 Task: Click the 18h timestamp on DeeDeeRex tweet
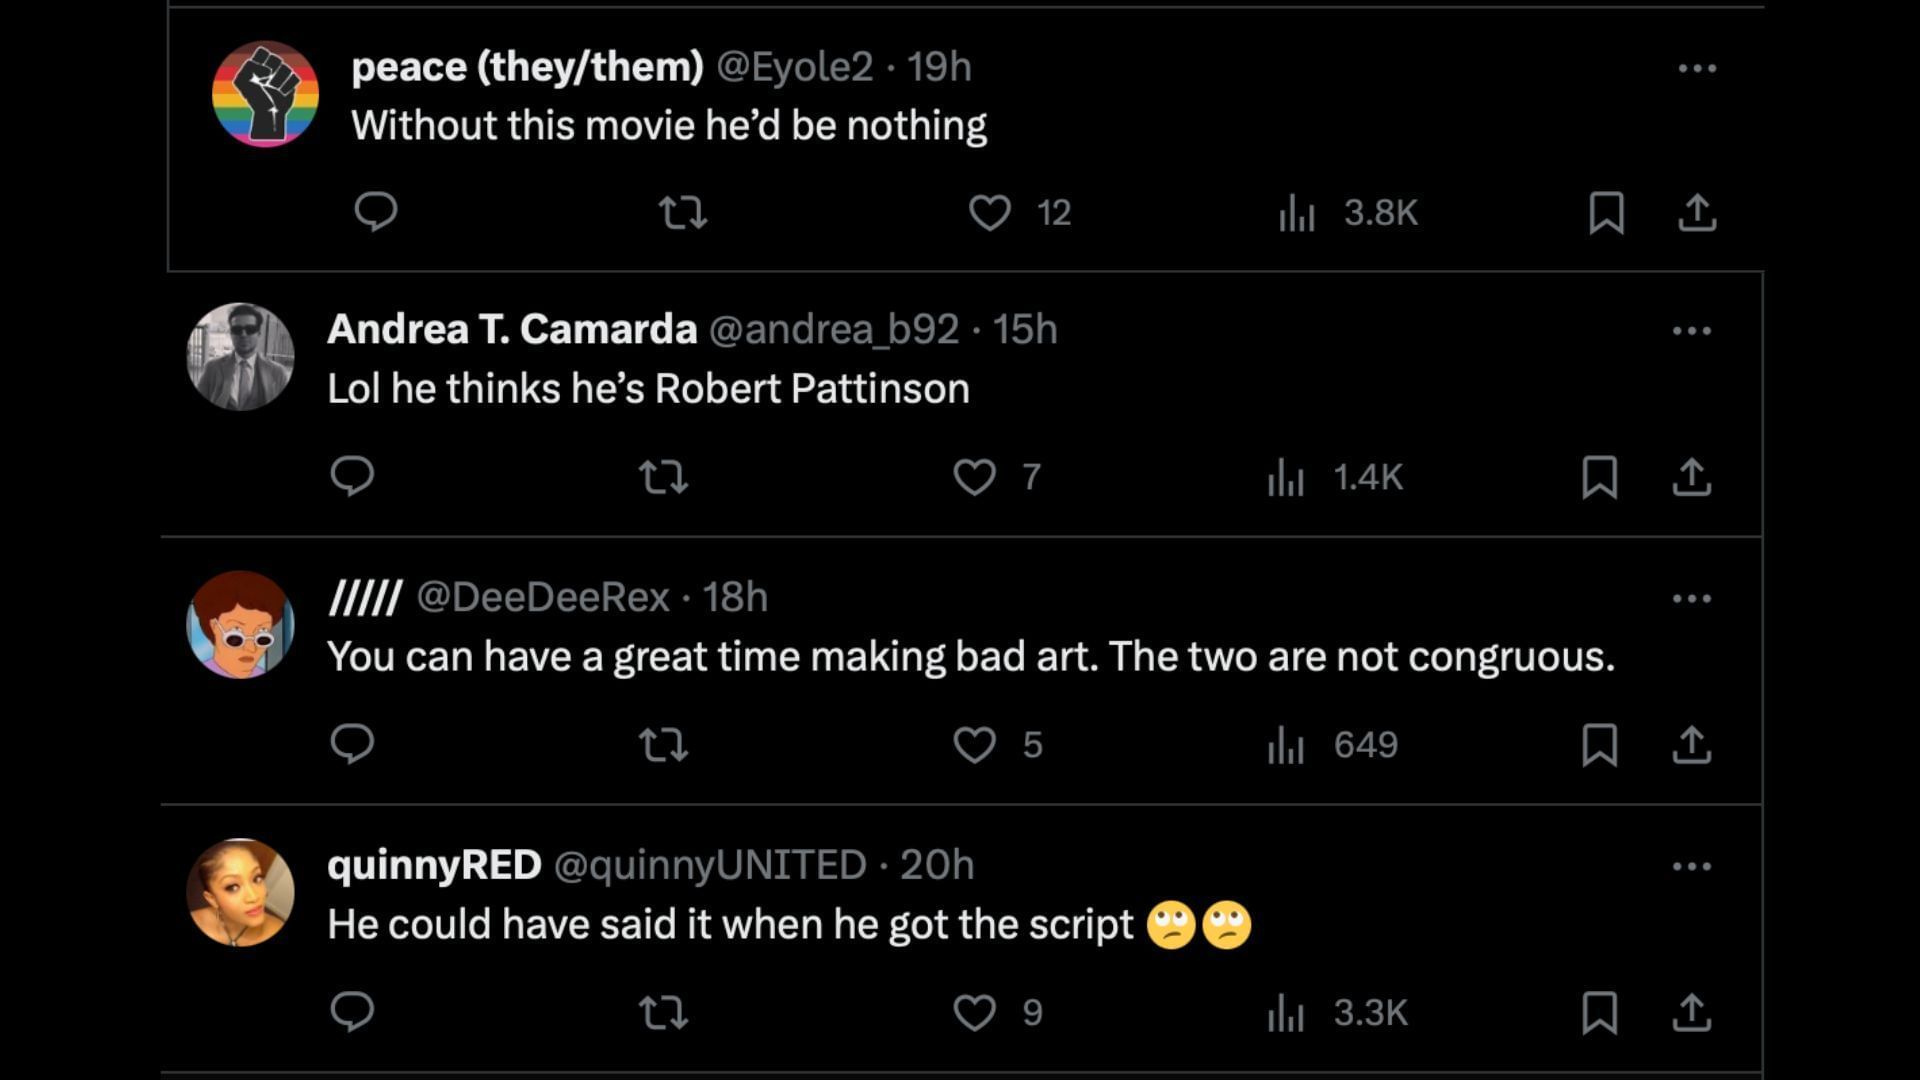click(x=735, y=597)
